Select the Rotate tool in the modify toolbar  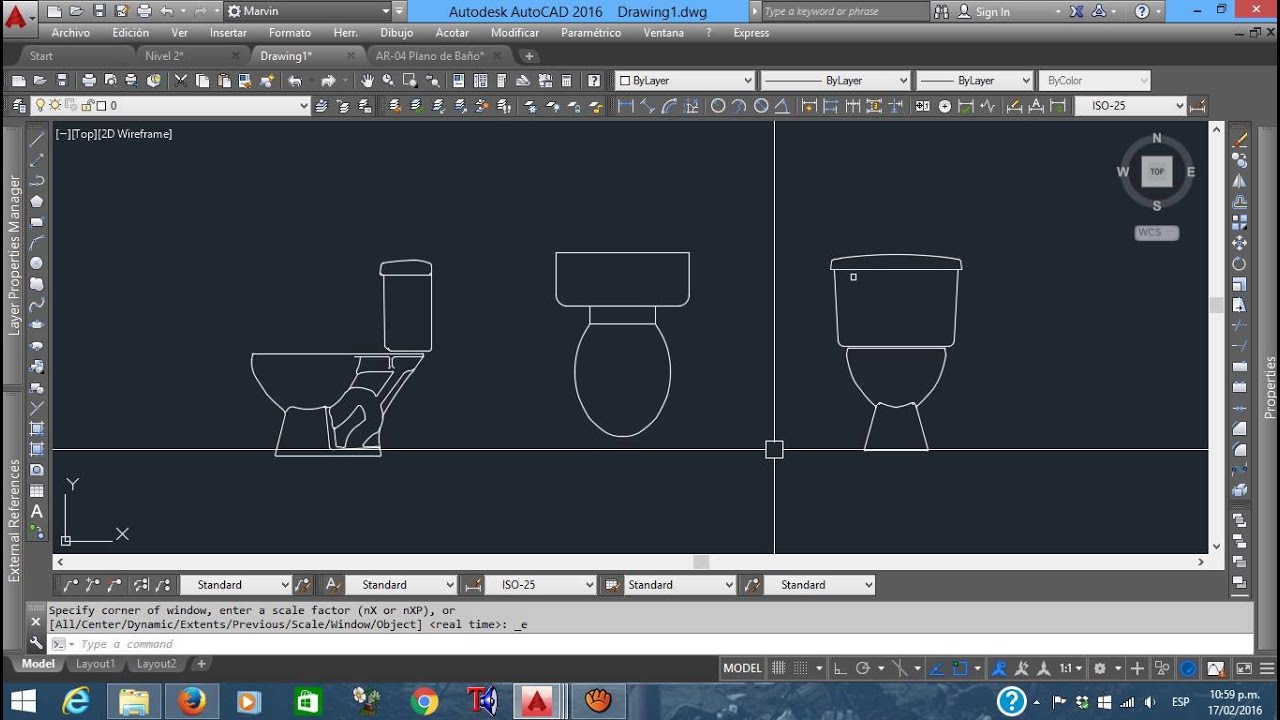point(1240,263)
